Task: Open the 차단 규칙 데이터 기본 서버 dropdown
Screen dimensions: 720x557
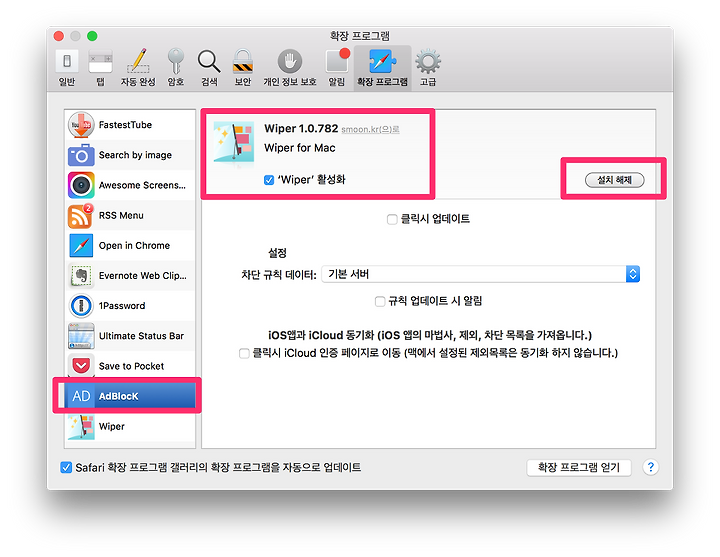Action: point(480,274)
